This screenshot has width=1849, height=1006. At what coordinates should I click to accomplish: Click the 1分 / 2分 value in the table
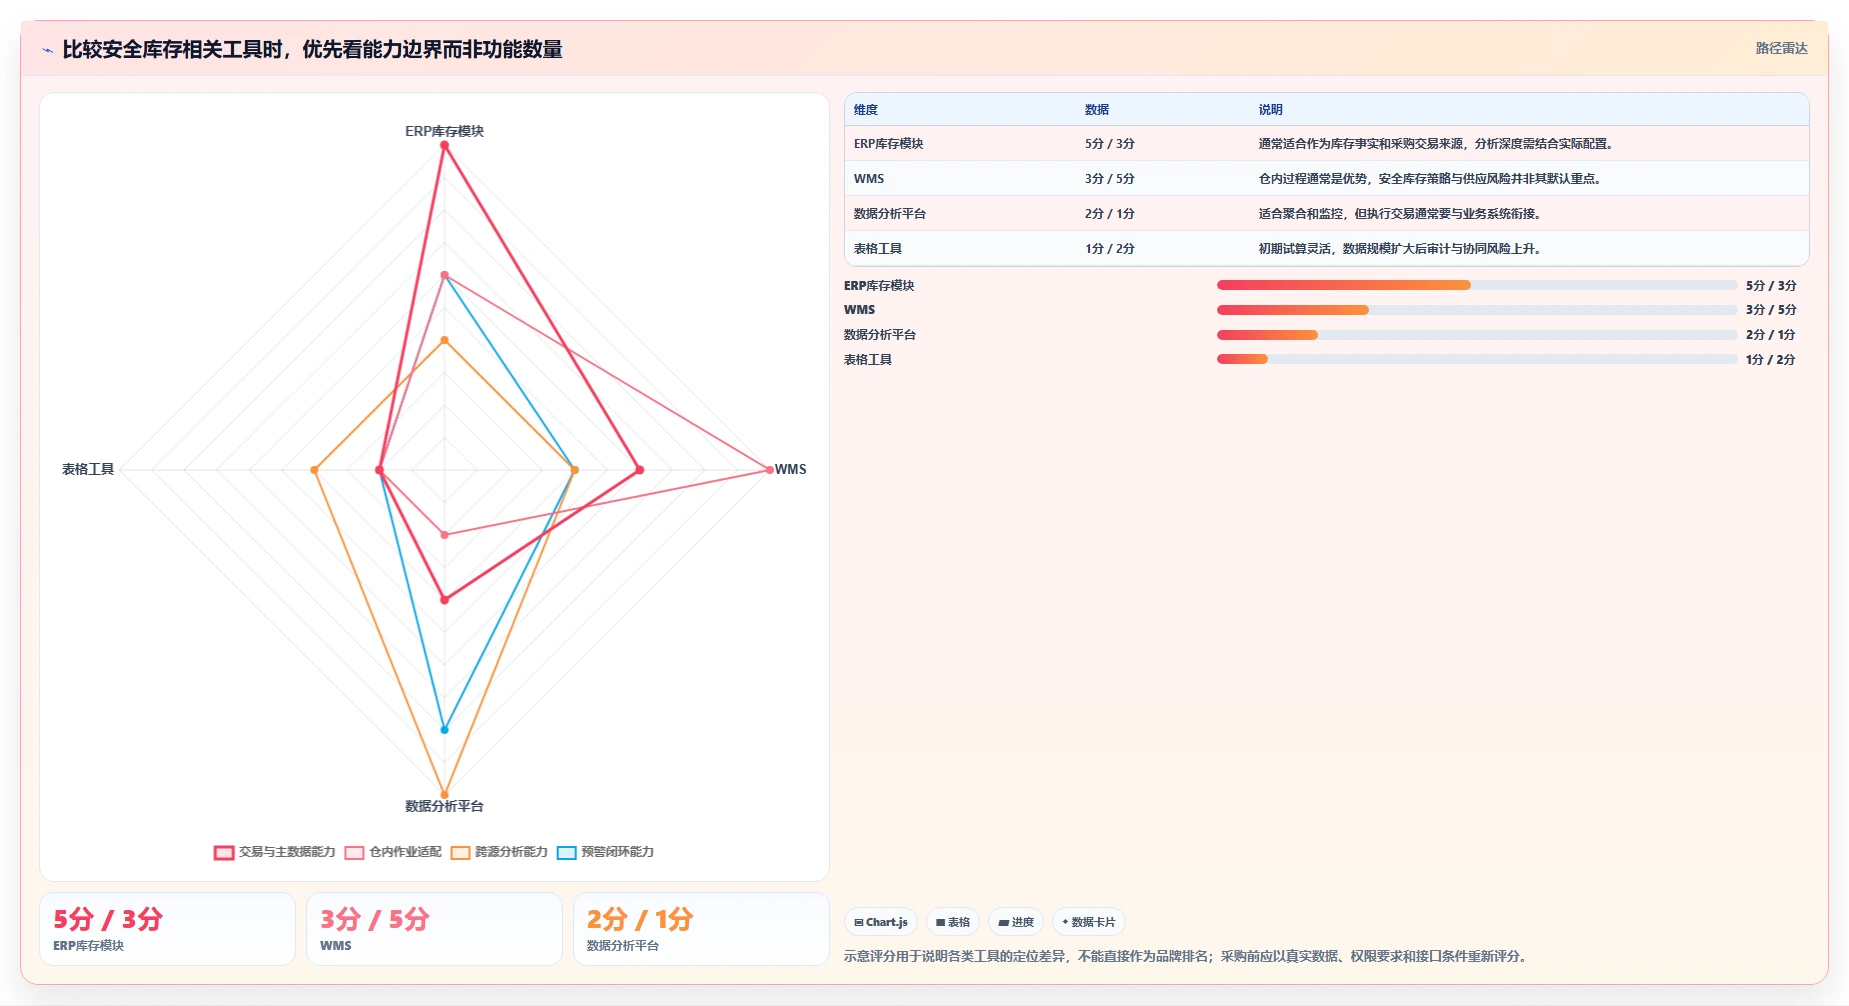click(x=1110, y=249)
